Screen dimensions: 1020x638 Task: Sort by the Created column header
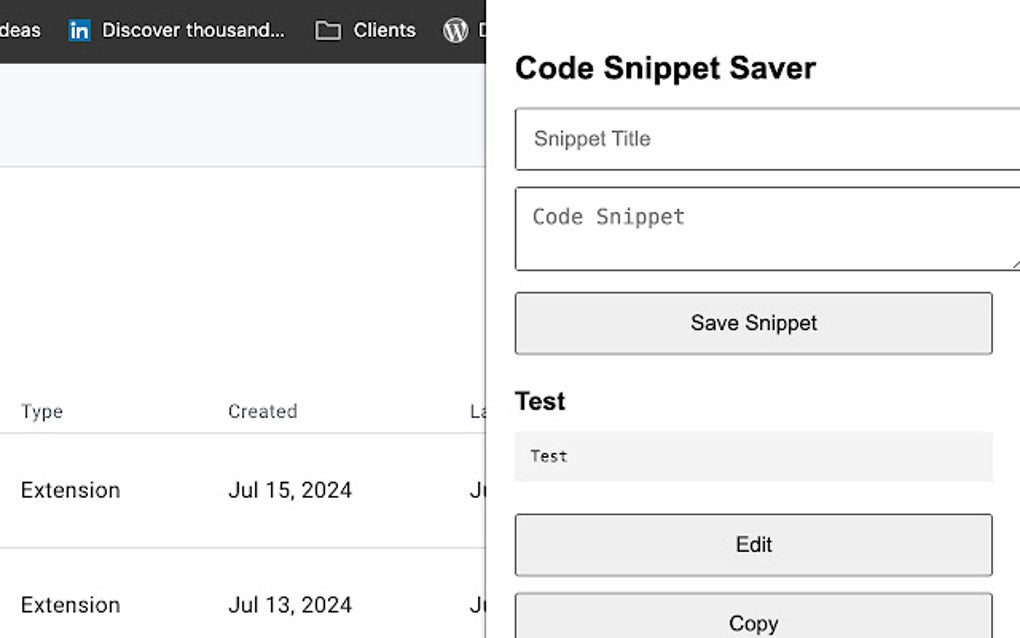(262, 411)
